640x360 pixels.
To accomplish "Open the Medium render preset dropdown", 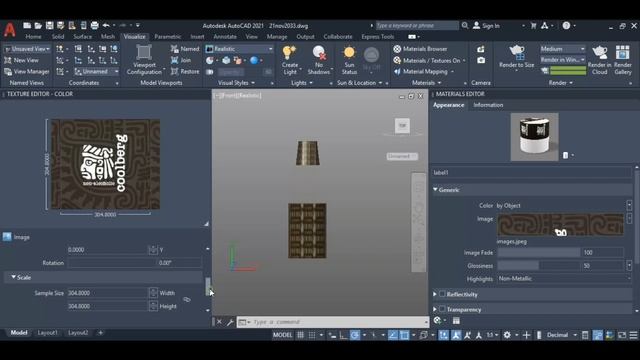I will click(562, 49).
